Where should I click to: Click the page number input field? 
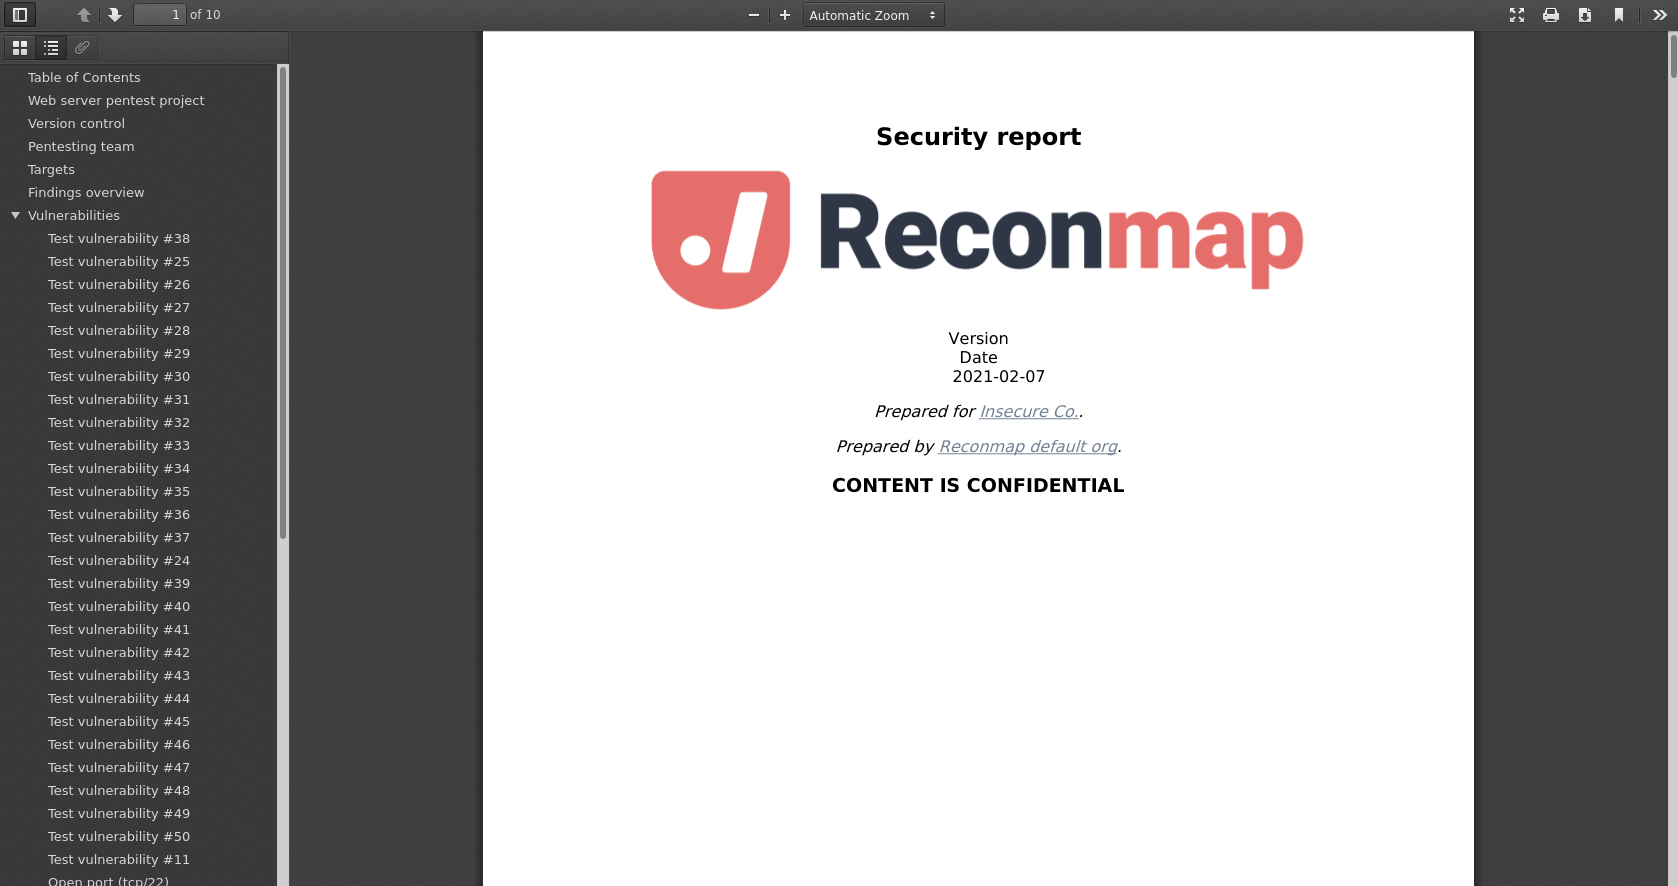coord(160,15)
